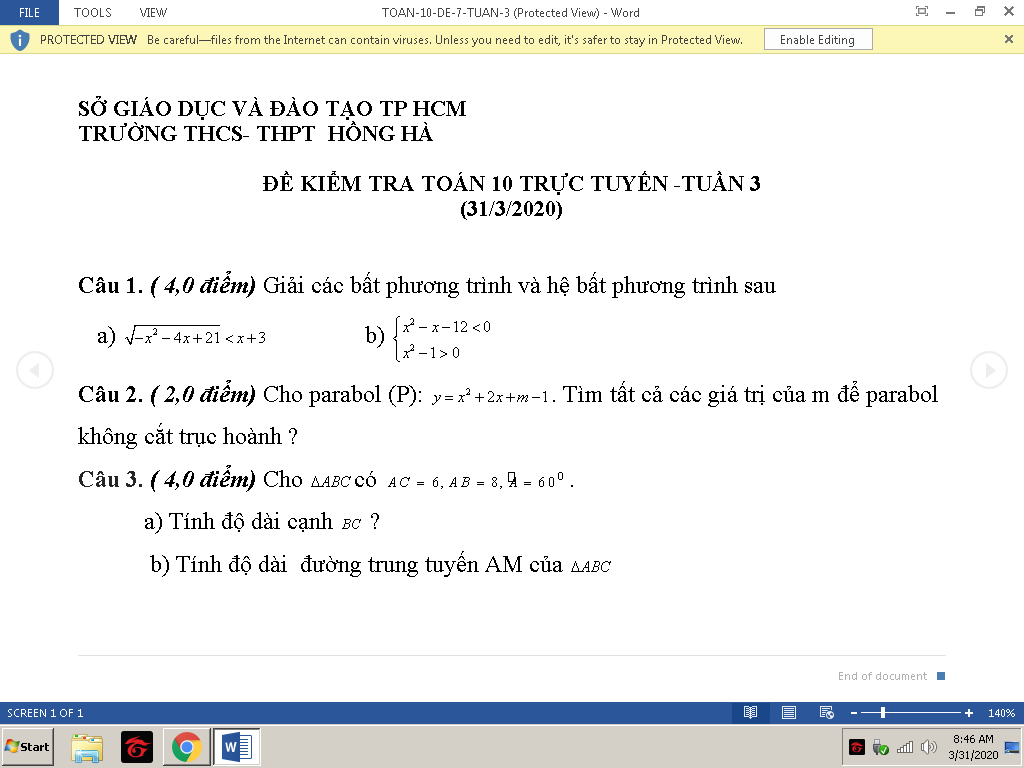Viewport: 1024px width, 768px height.
Task: Select Word in the taskbar
Action: (x=236, y=747)
